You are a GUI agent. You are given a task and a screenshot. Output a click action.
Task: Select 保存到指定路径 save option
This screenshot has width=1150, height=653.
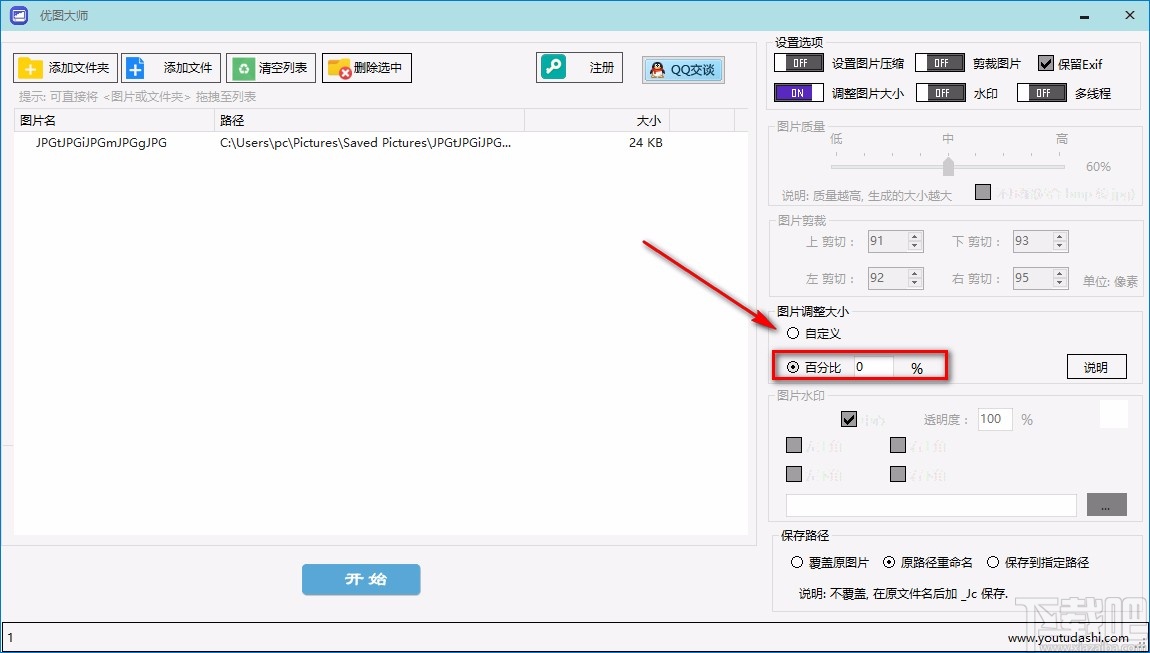point(993,563)
